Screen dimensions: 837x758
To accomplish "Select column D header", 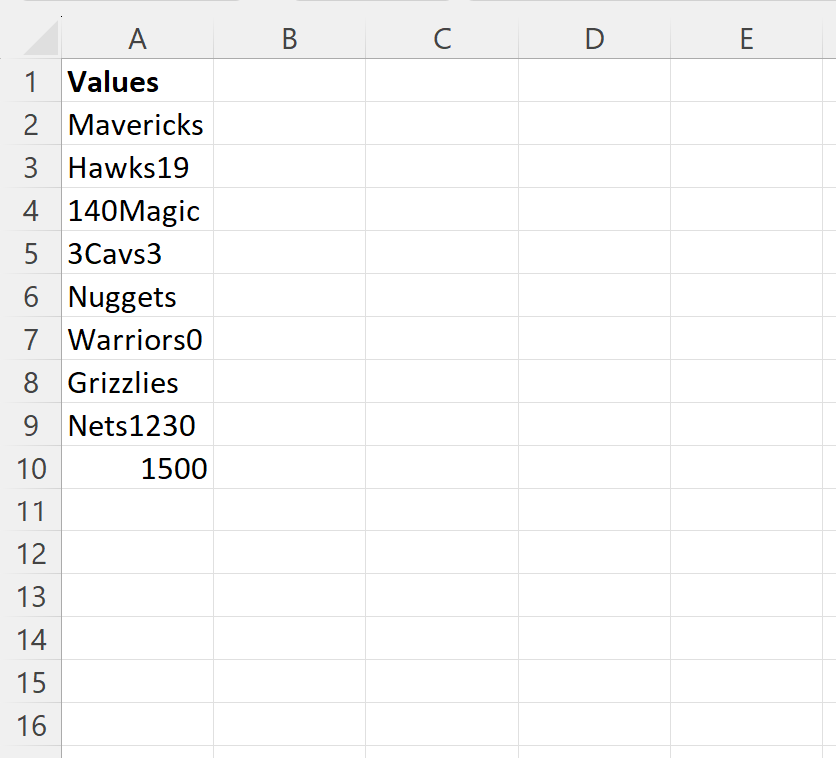I will click(594, 39).
